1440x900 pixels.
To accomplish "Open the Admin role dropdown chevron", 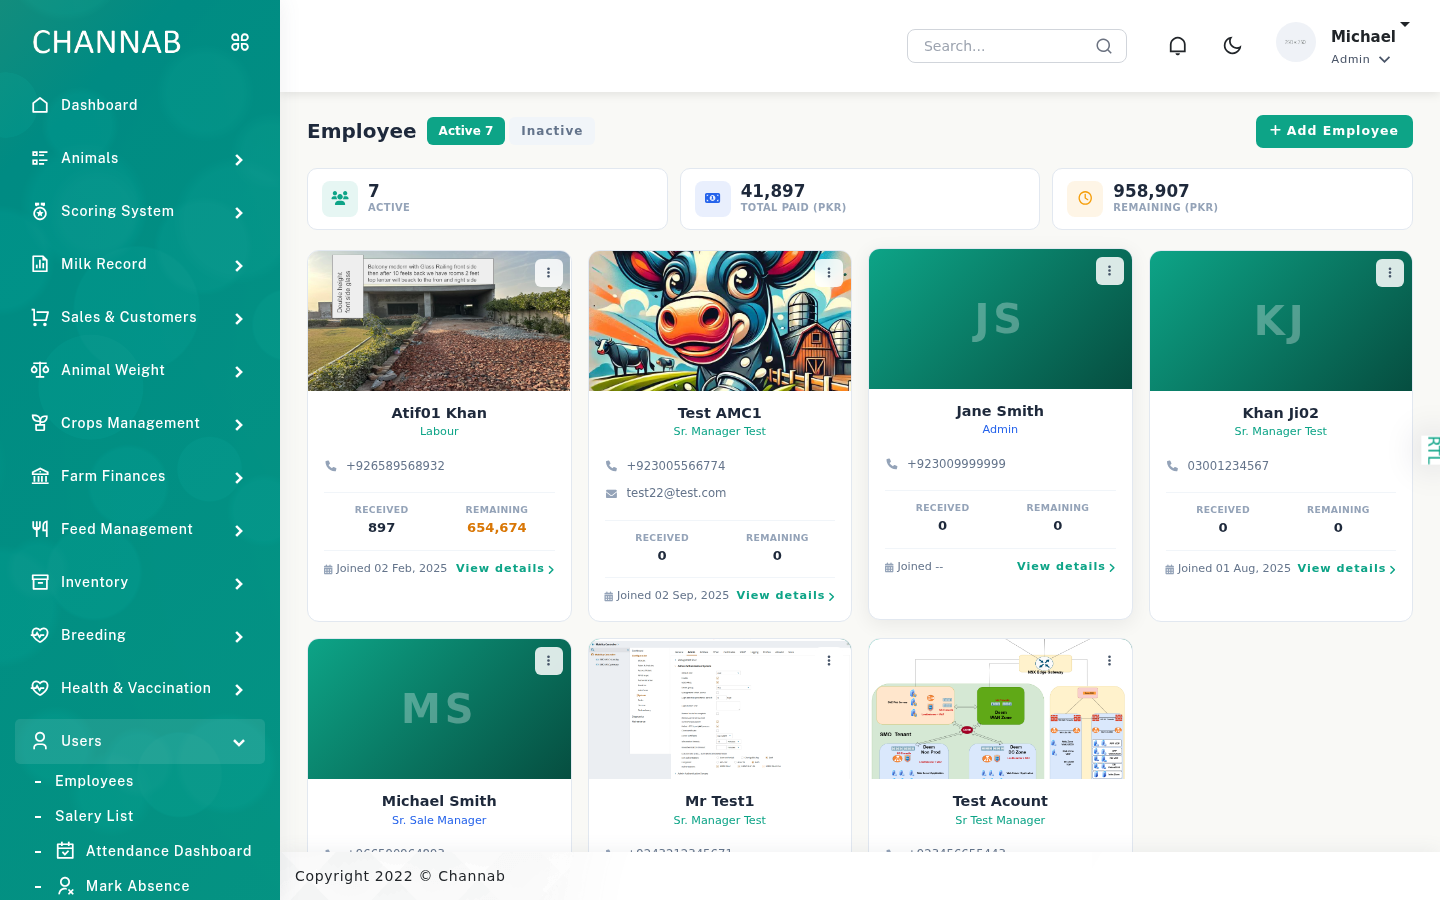I will (1385, 60).
